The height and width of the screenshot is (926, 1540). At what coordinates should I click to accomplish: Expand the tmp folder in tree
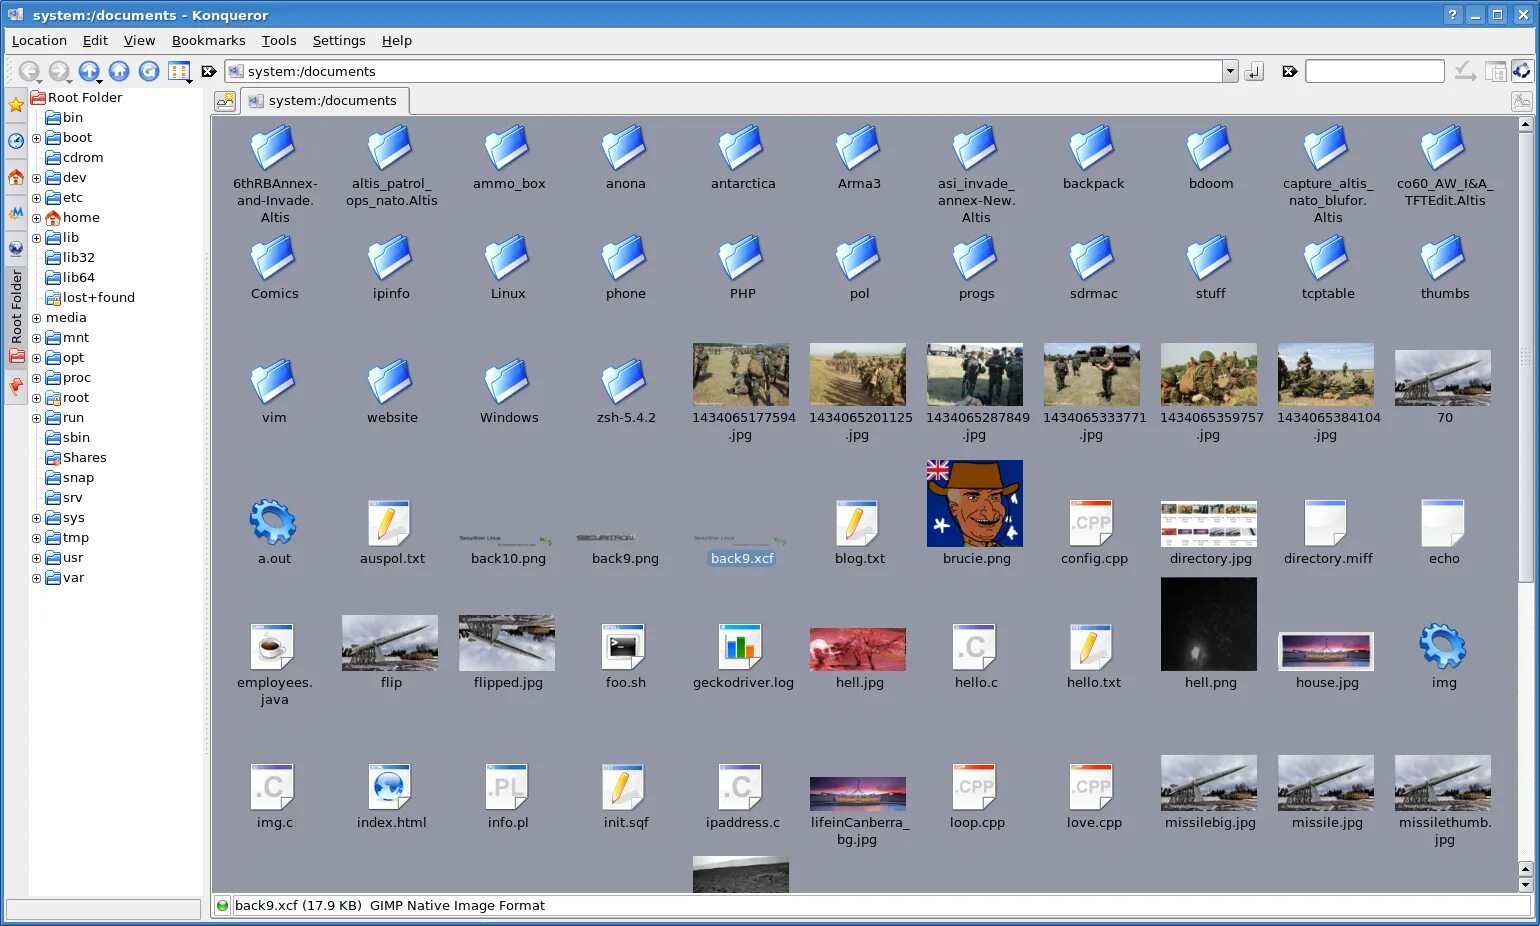36,538
